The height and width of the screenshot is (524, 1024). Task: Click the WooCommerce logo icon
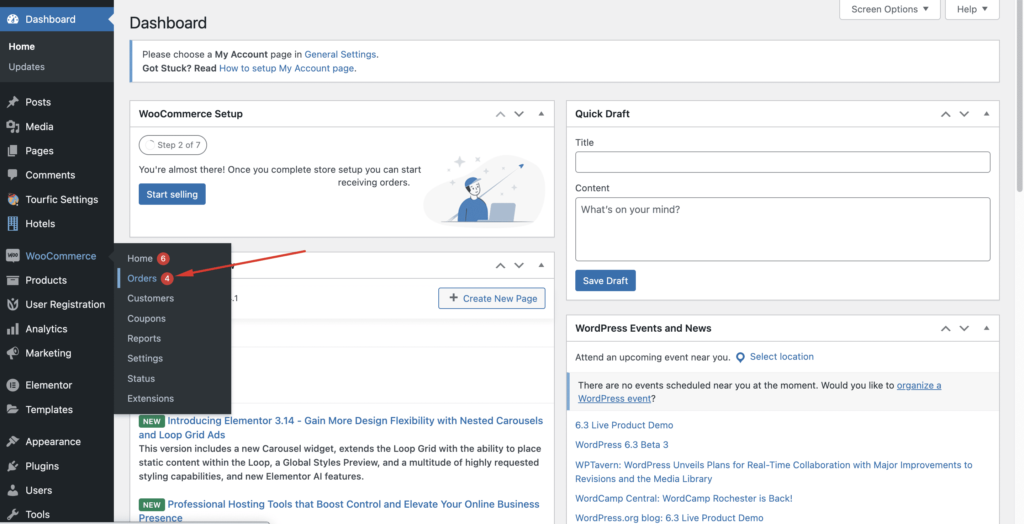click(x=12, y=256)
